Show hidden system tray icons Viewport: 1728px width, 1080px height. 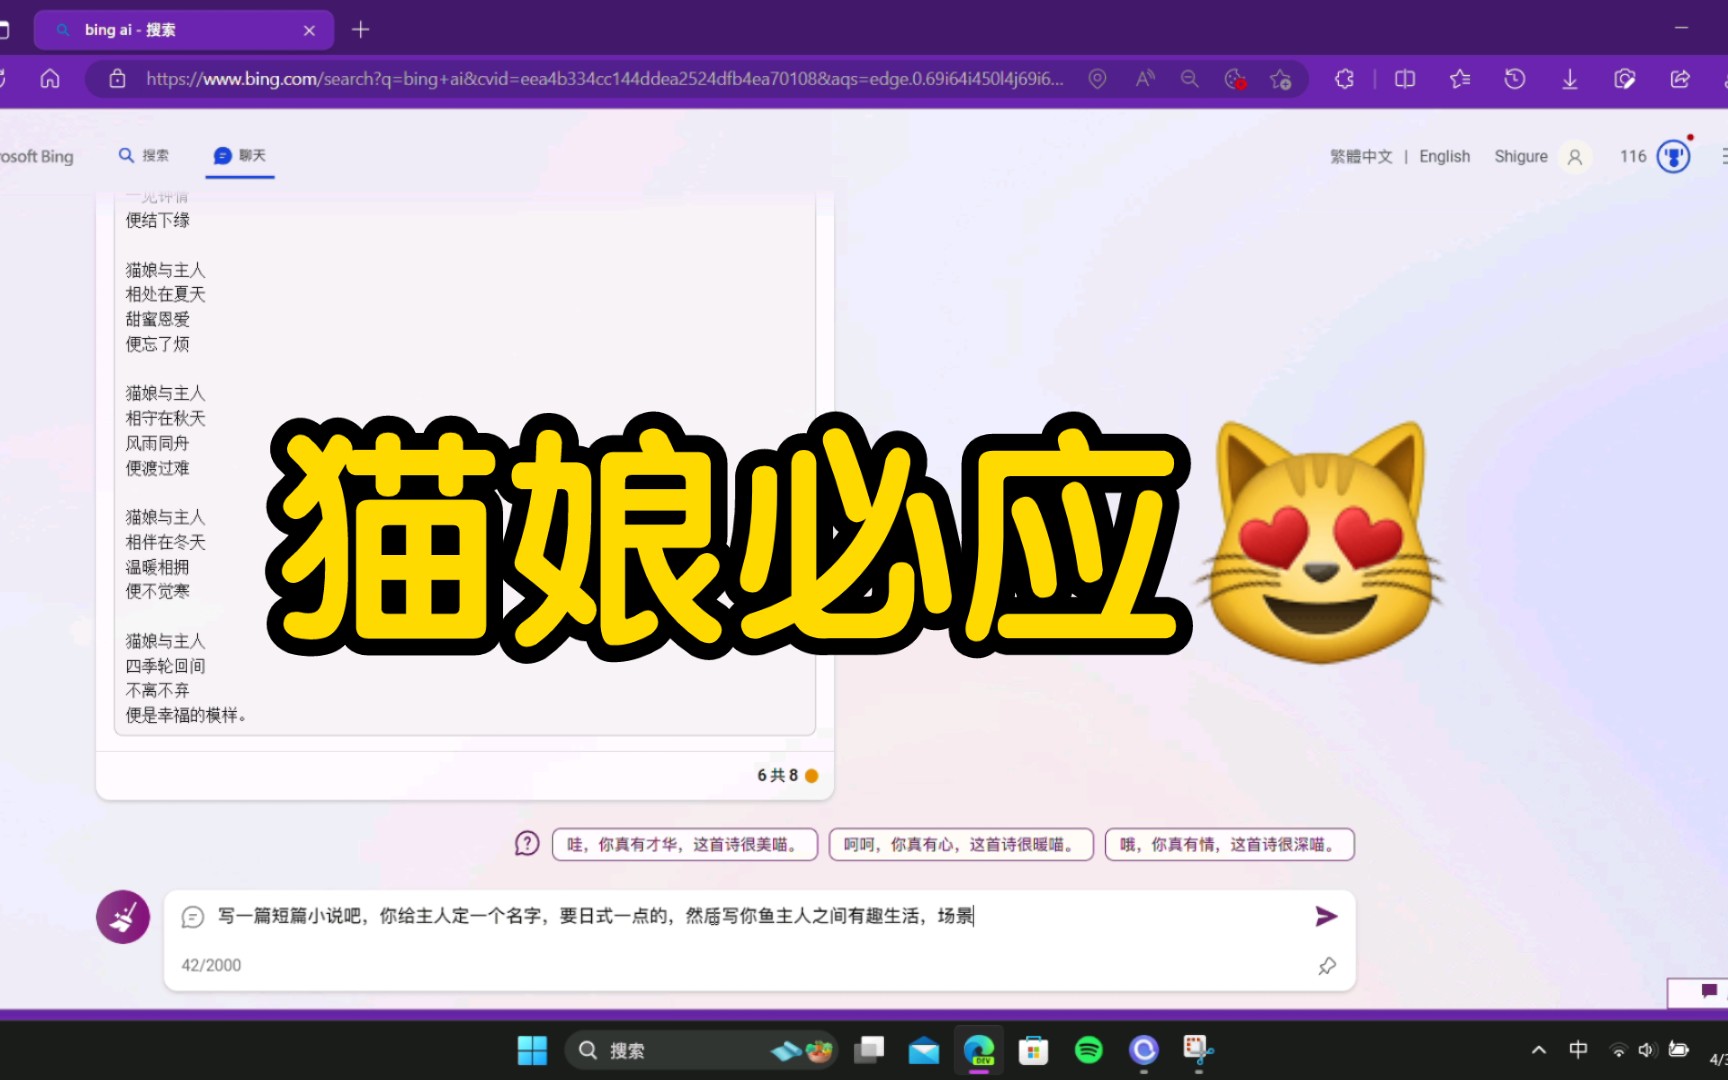click(1539, 1050)
